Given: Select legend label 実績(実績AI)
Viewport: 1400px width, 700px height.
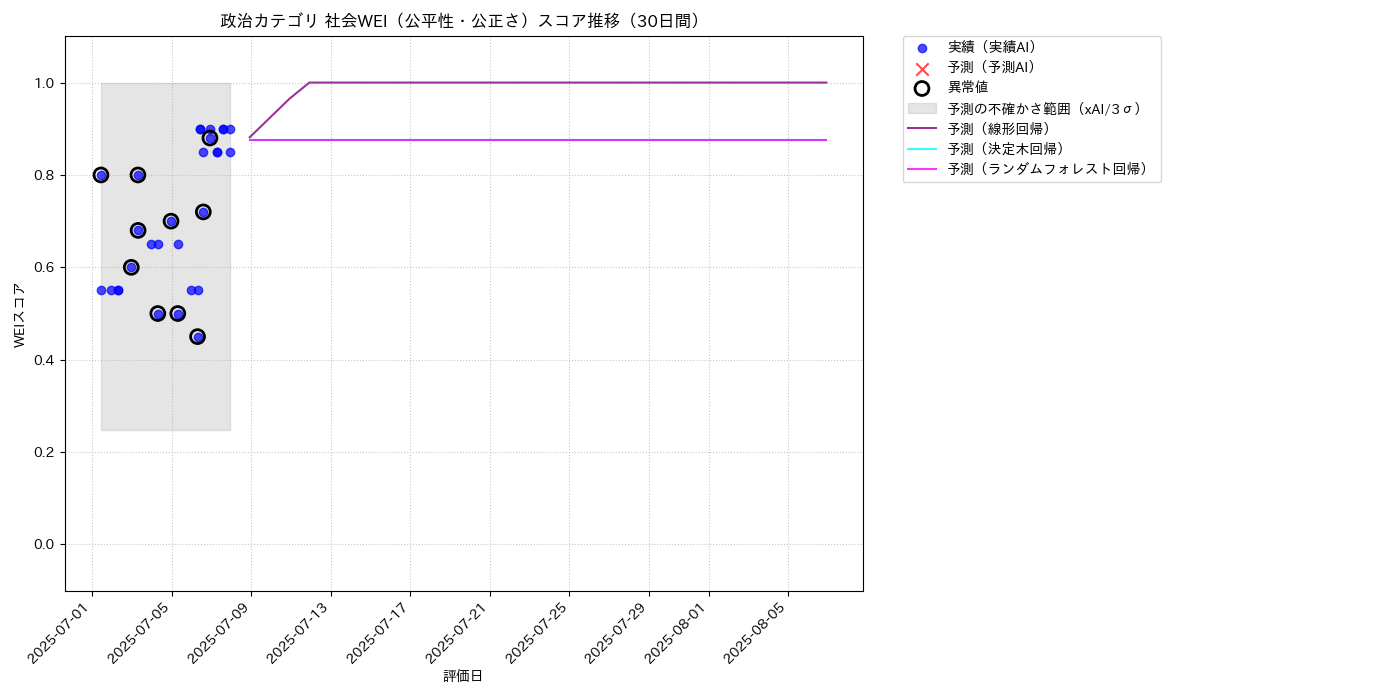Looking at the screenshot, I should (991, 47).
